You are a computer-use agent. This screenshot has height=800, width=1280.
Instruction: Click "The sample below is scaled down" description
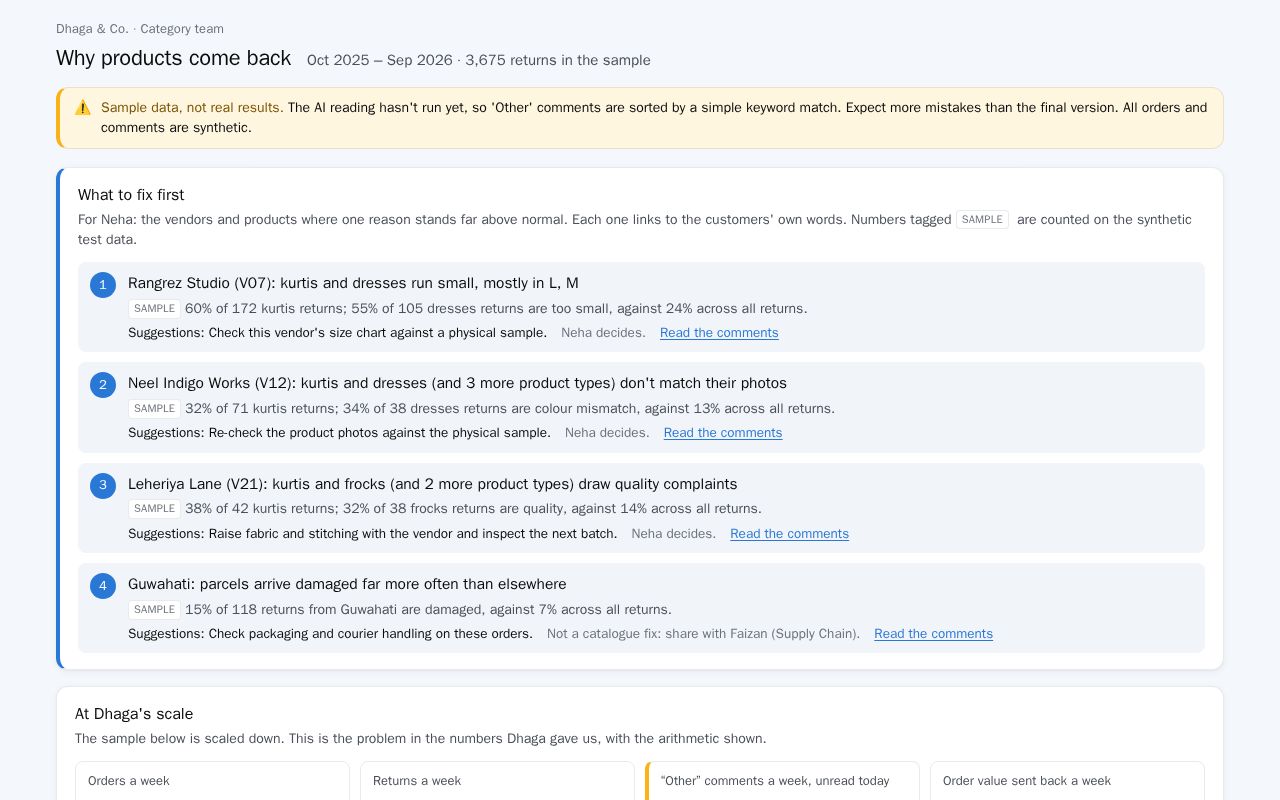(x=421, y=739)
